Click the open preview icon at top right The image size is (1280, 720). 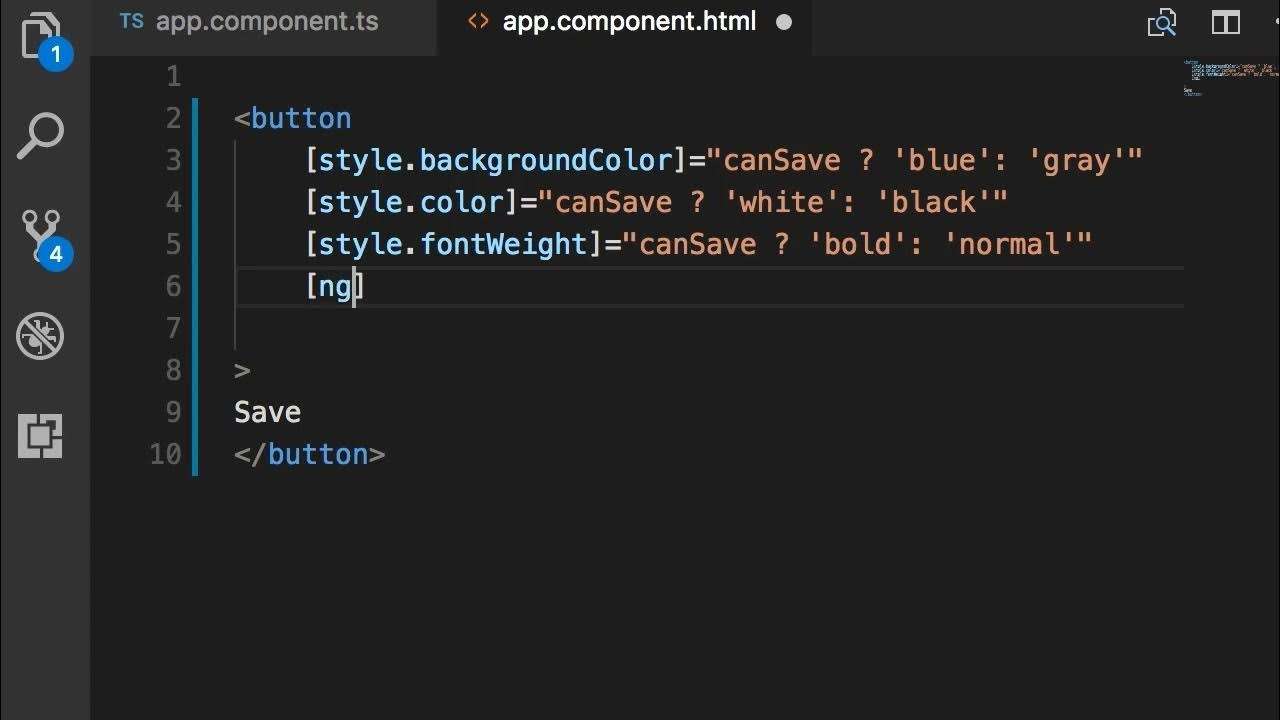point(1162,22)
